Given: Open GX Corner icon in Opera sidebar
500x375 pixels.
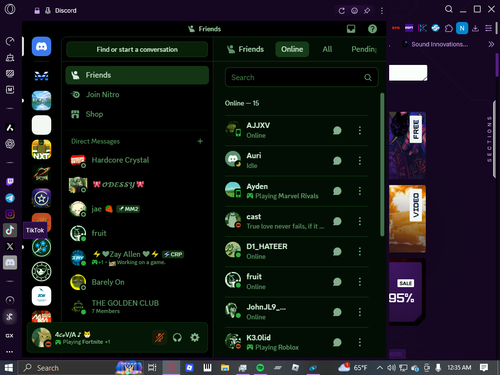Looking at the screenshot, I should click(10, 336).
